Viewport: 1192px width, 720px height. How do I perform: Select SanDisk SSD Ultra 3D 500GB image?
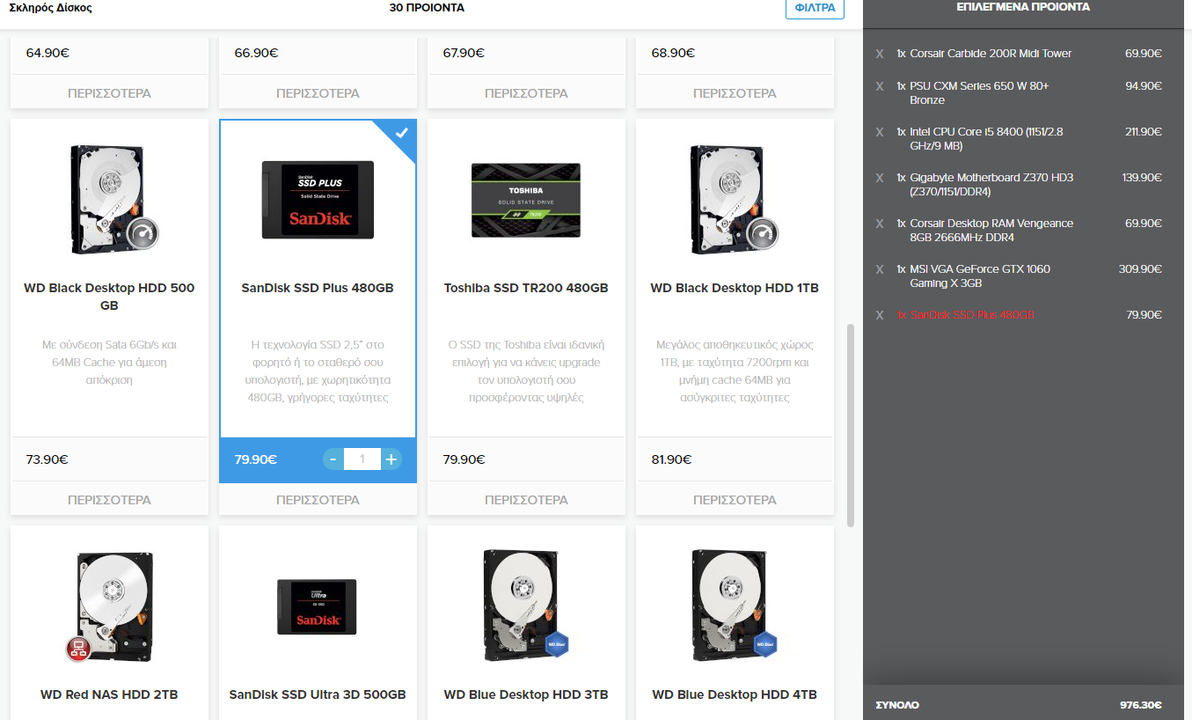pos(317,607)
